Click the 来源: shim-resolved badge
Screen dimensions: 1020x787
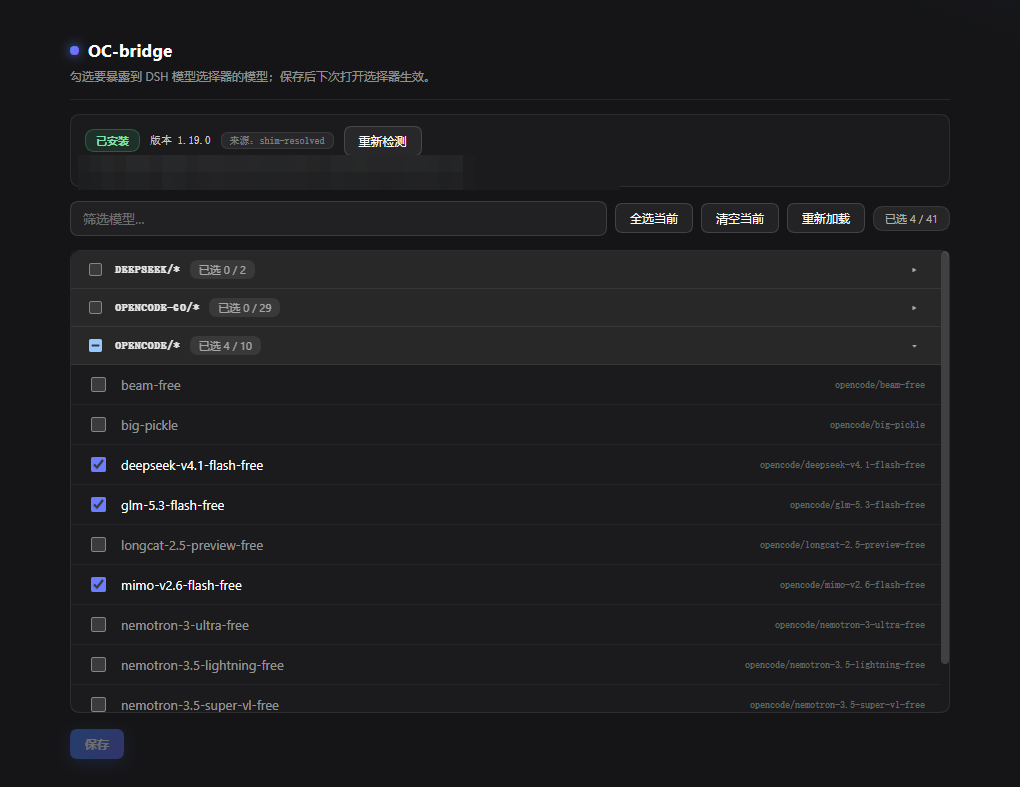(277, 140)
